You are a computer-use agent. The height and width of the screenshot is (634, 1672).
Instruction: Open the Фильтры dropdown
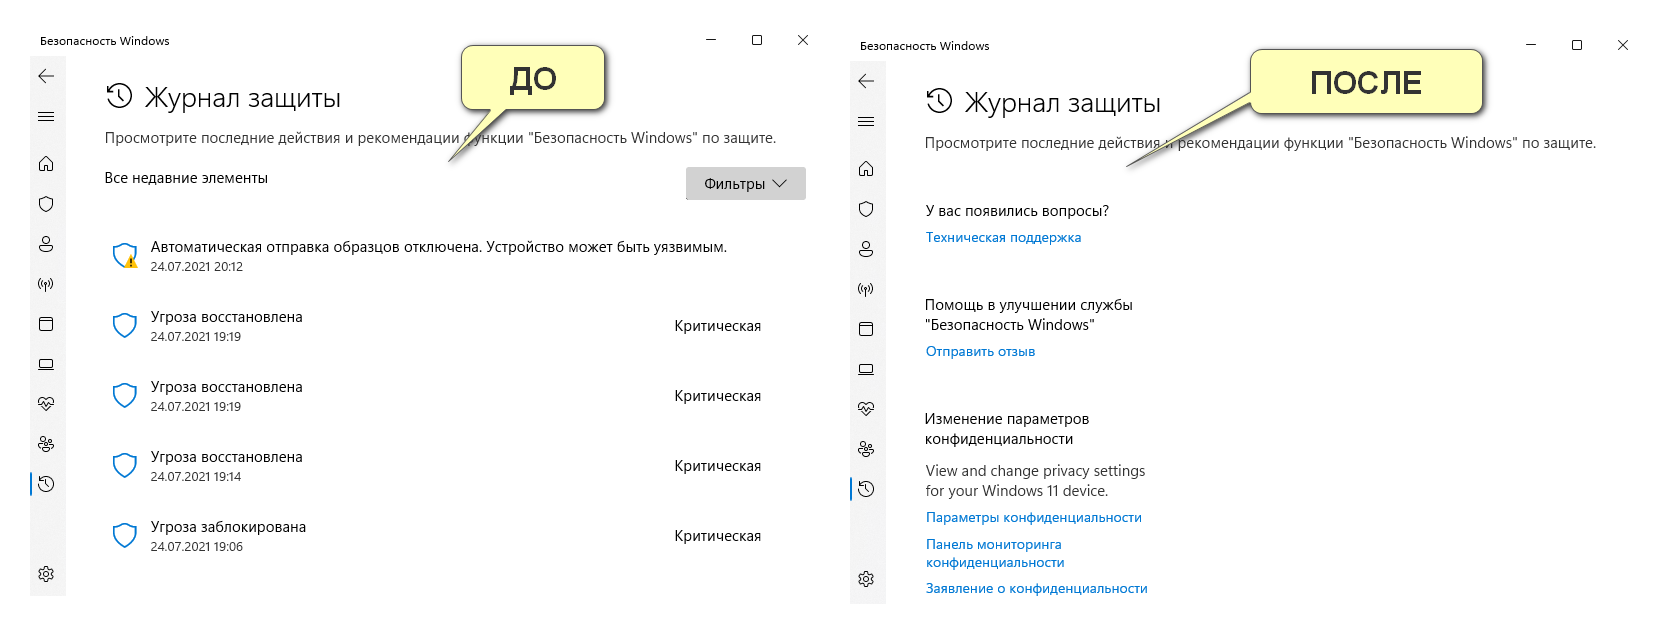(x=746, y=184)
